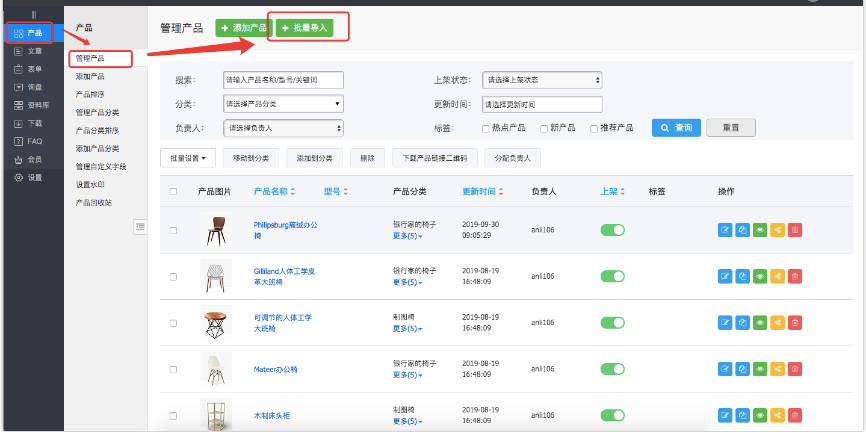The height and width of the screenshot is (432, 866).
Task: Check the 热点产品 tag checkbox
Action: point(485,128)
